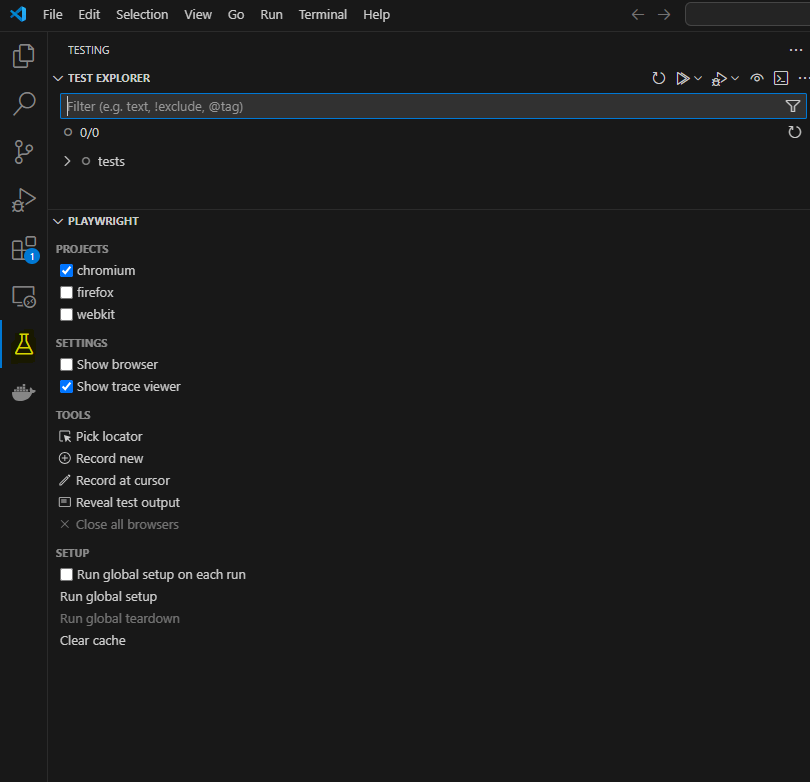
Task: Enable the webkit project checkbox
Action: pyautogui.click(x=67, y=315)
